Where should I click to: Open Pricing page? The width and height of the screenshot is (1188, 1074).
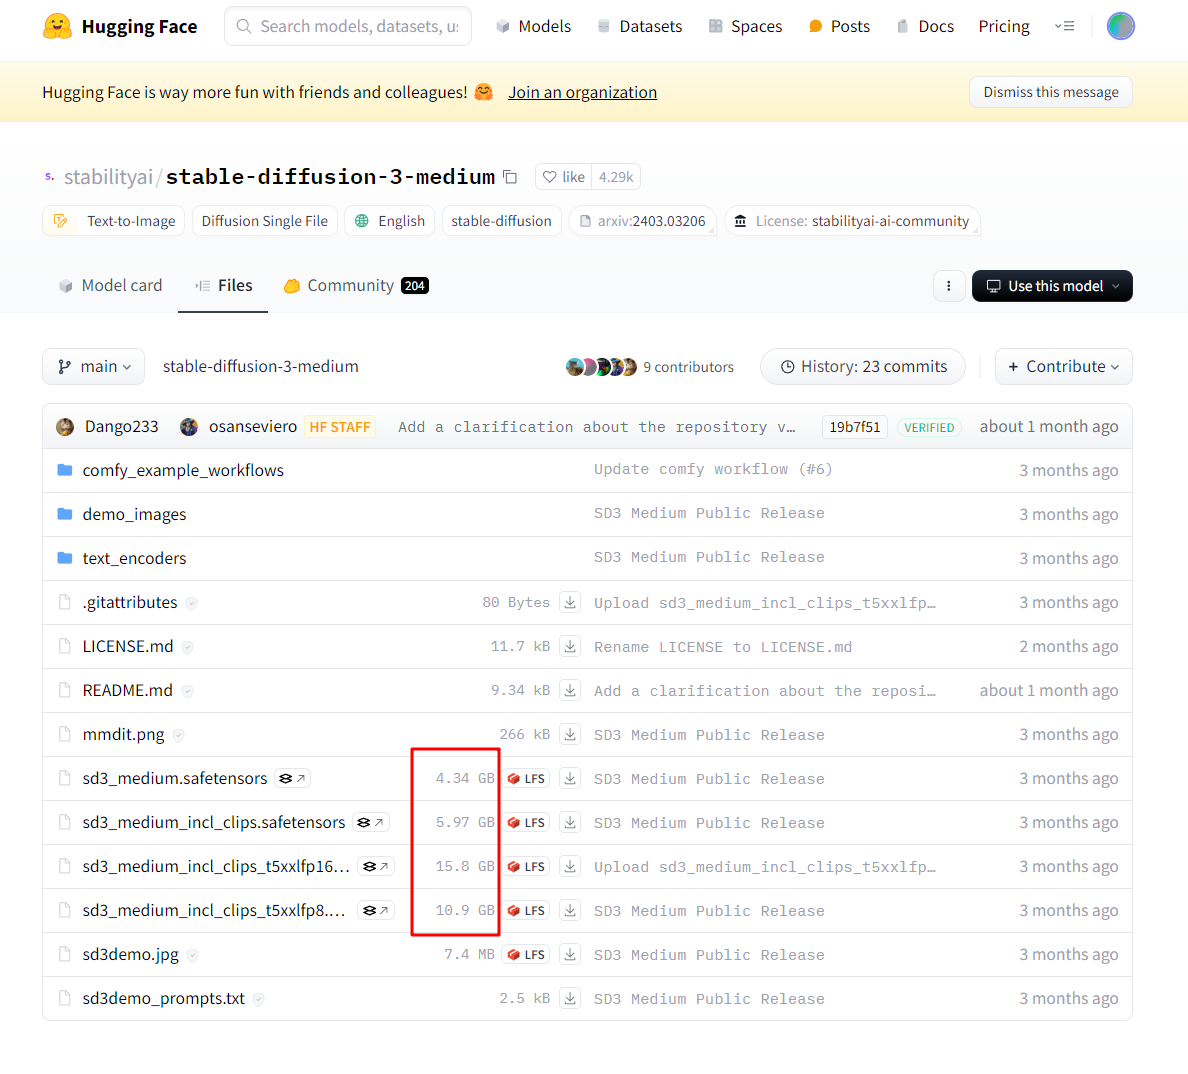pyautogui.click(x=1004, y=27)
